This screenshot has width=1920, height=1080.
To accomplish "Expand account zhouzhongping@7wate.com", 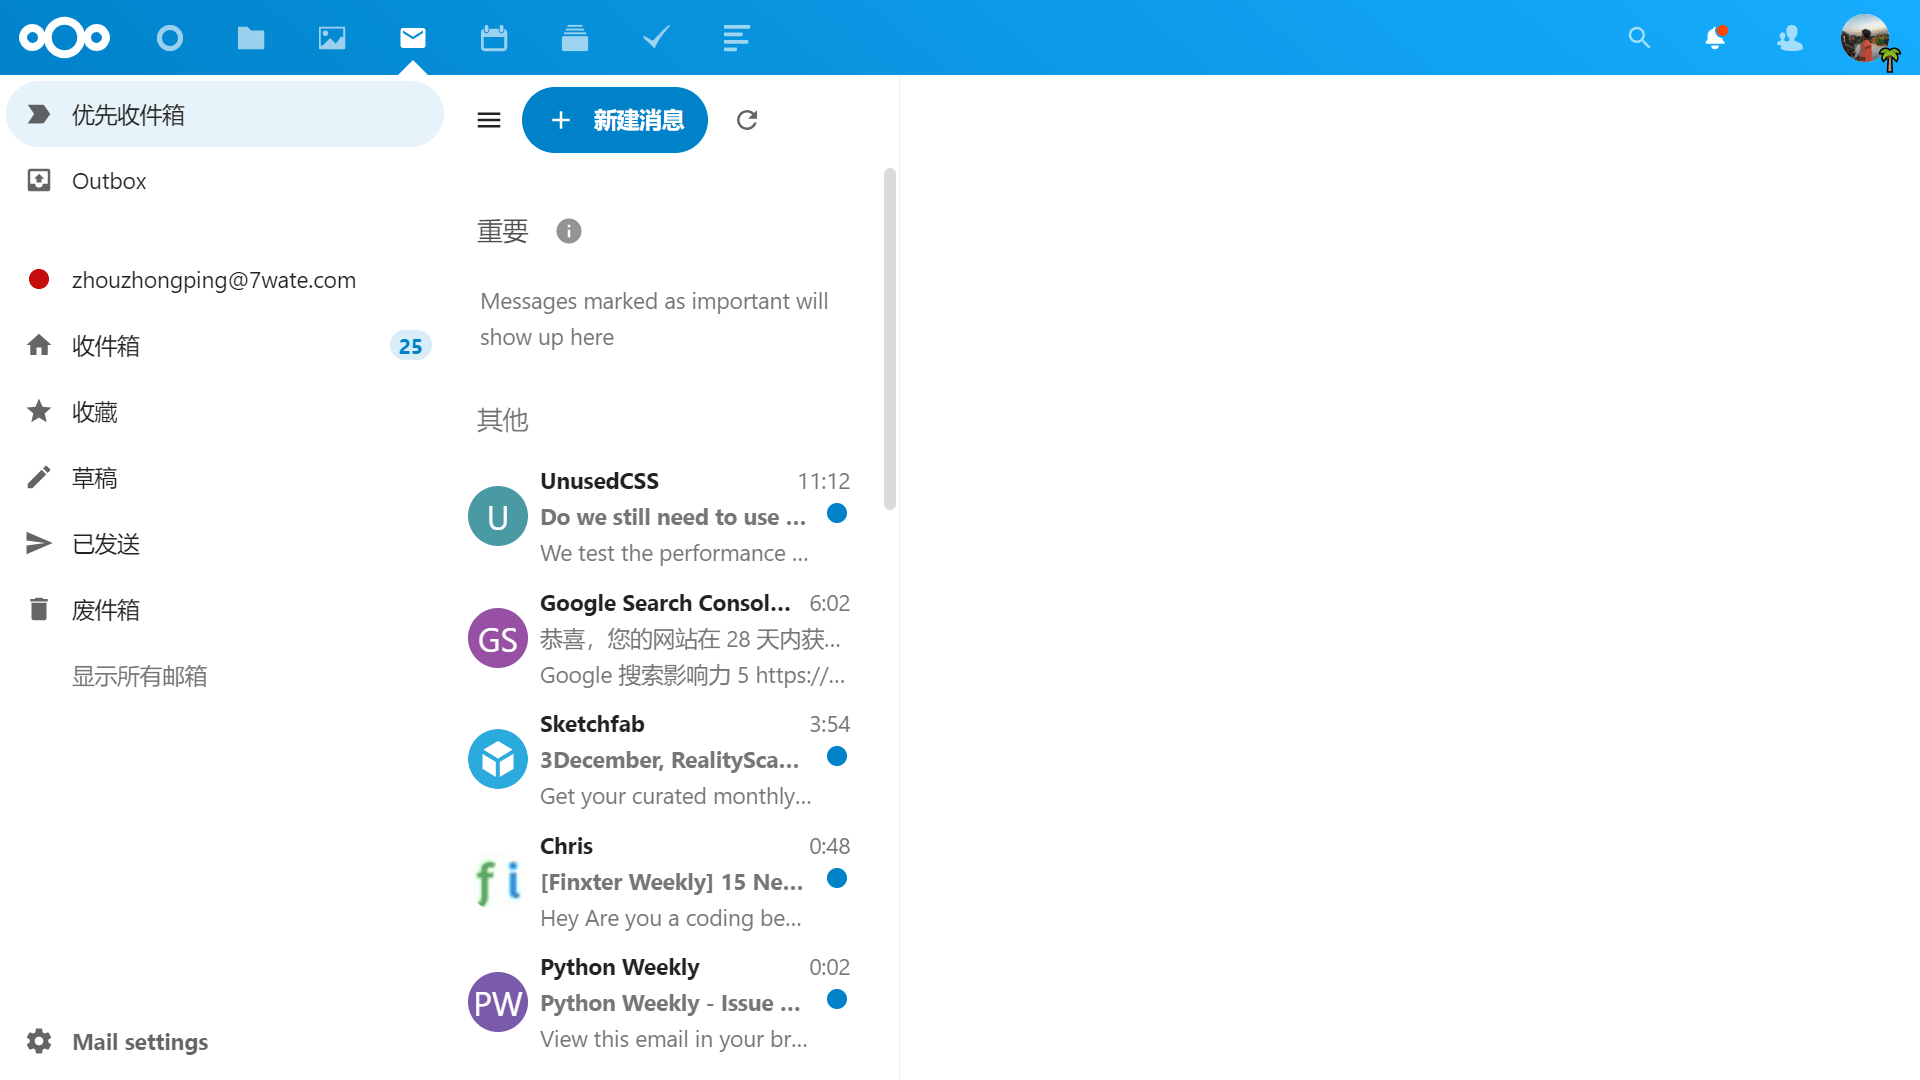I will coord(213,280).
